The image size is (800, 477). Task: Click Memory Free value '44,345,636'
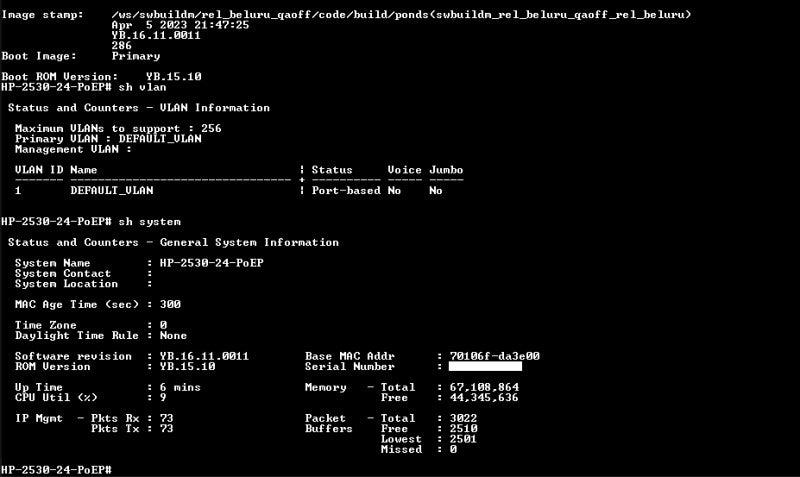[484, 397]
